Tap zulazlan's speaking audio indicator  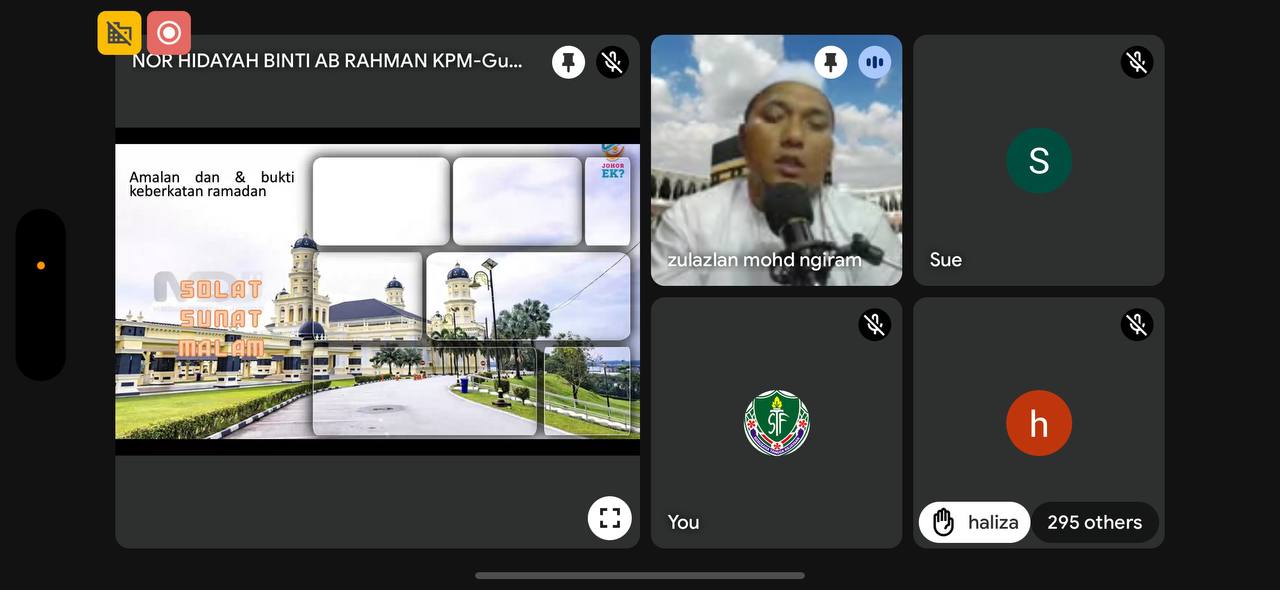click(875, 62)
